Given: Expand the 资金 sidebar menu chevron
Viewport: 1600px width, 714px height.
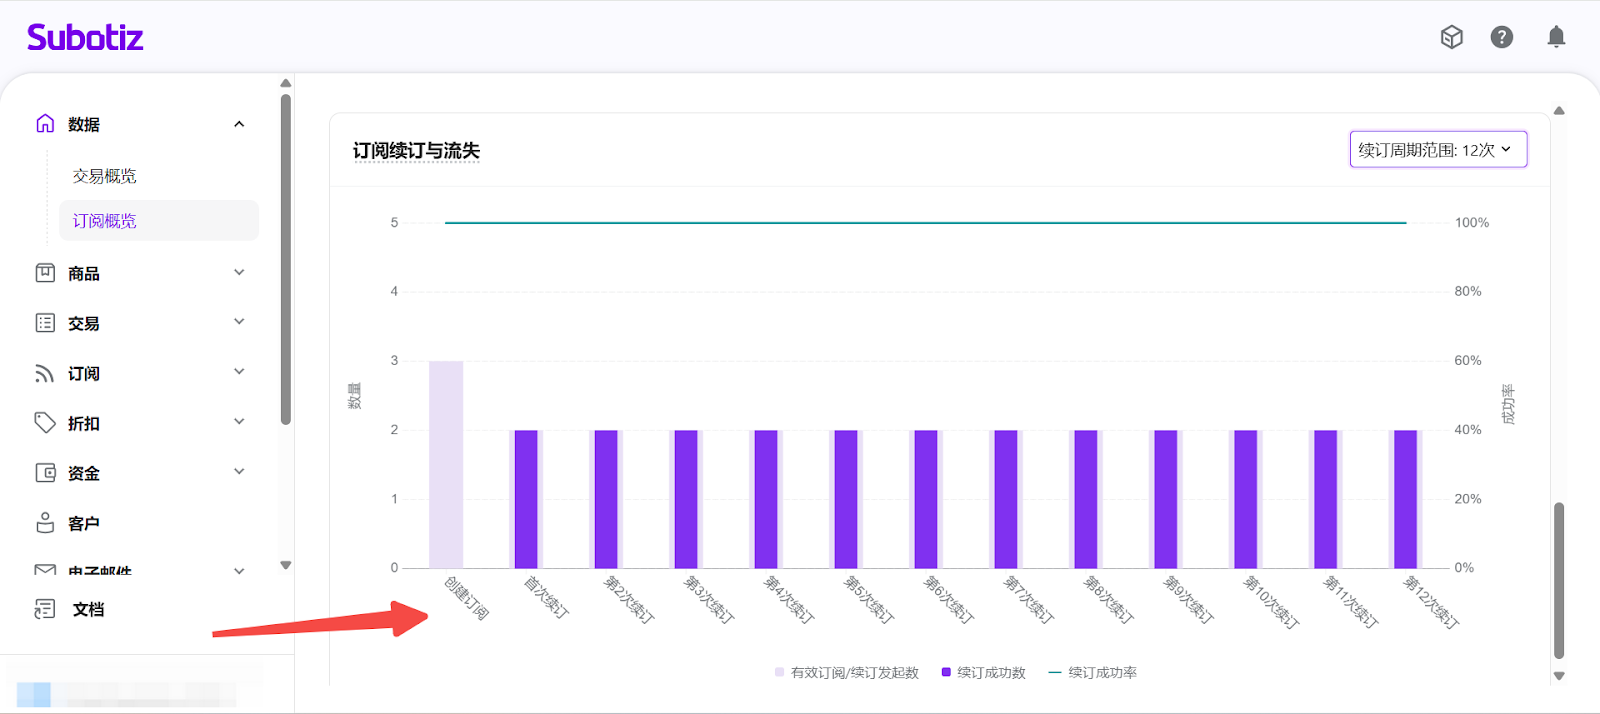Looking at the screenshot, I should [239, 472].
